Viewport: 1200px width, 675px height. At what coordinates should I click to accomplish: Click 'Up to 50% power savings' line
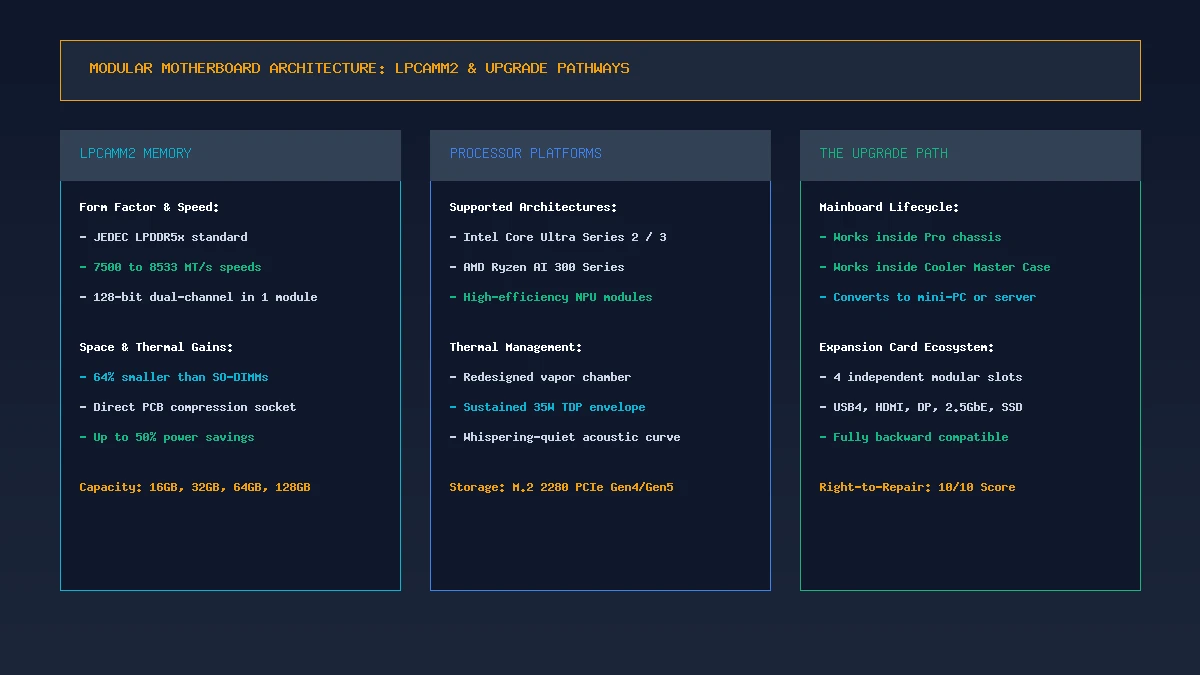pyautogui.click(x=167, y=437)
